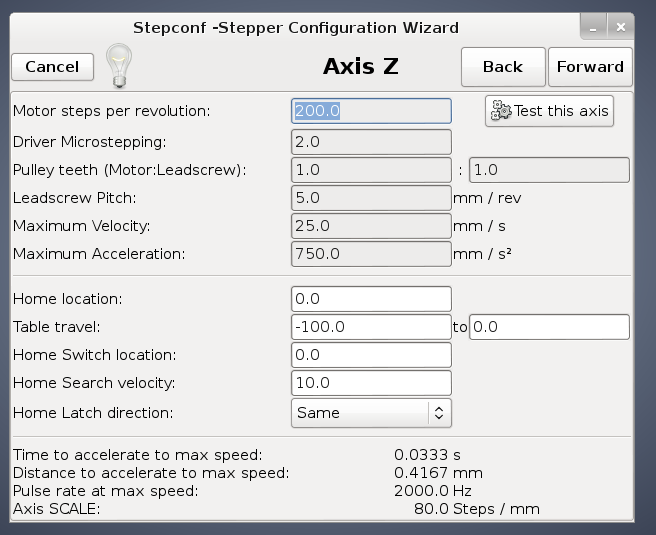Edit the Home Search velocity field
656x535 pixels.
[371, 383]
